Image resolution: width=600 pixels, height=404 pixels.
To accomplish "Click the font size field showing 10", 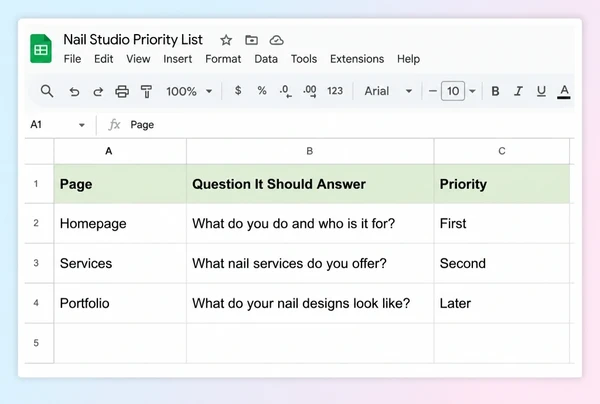I will point(453,91).
